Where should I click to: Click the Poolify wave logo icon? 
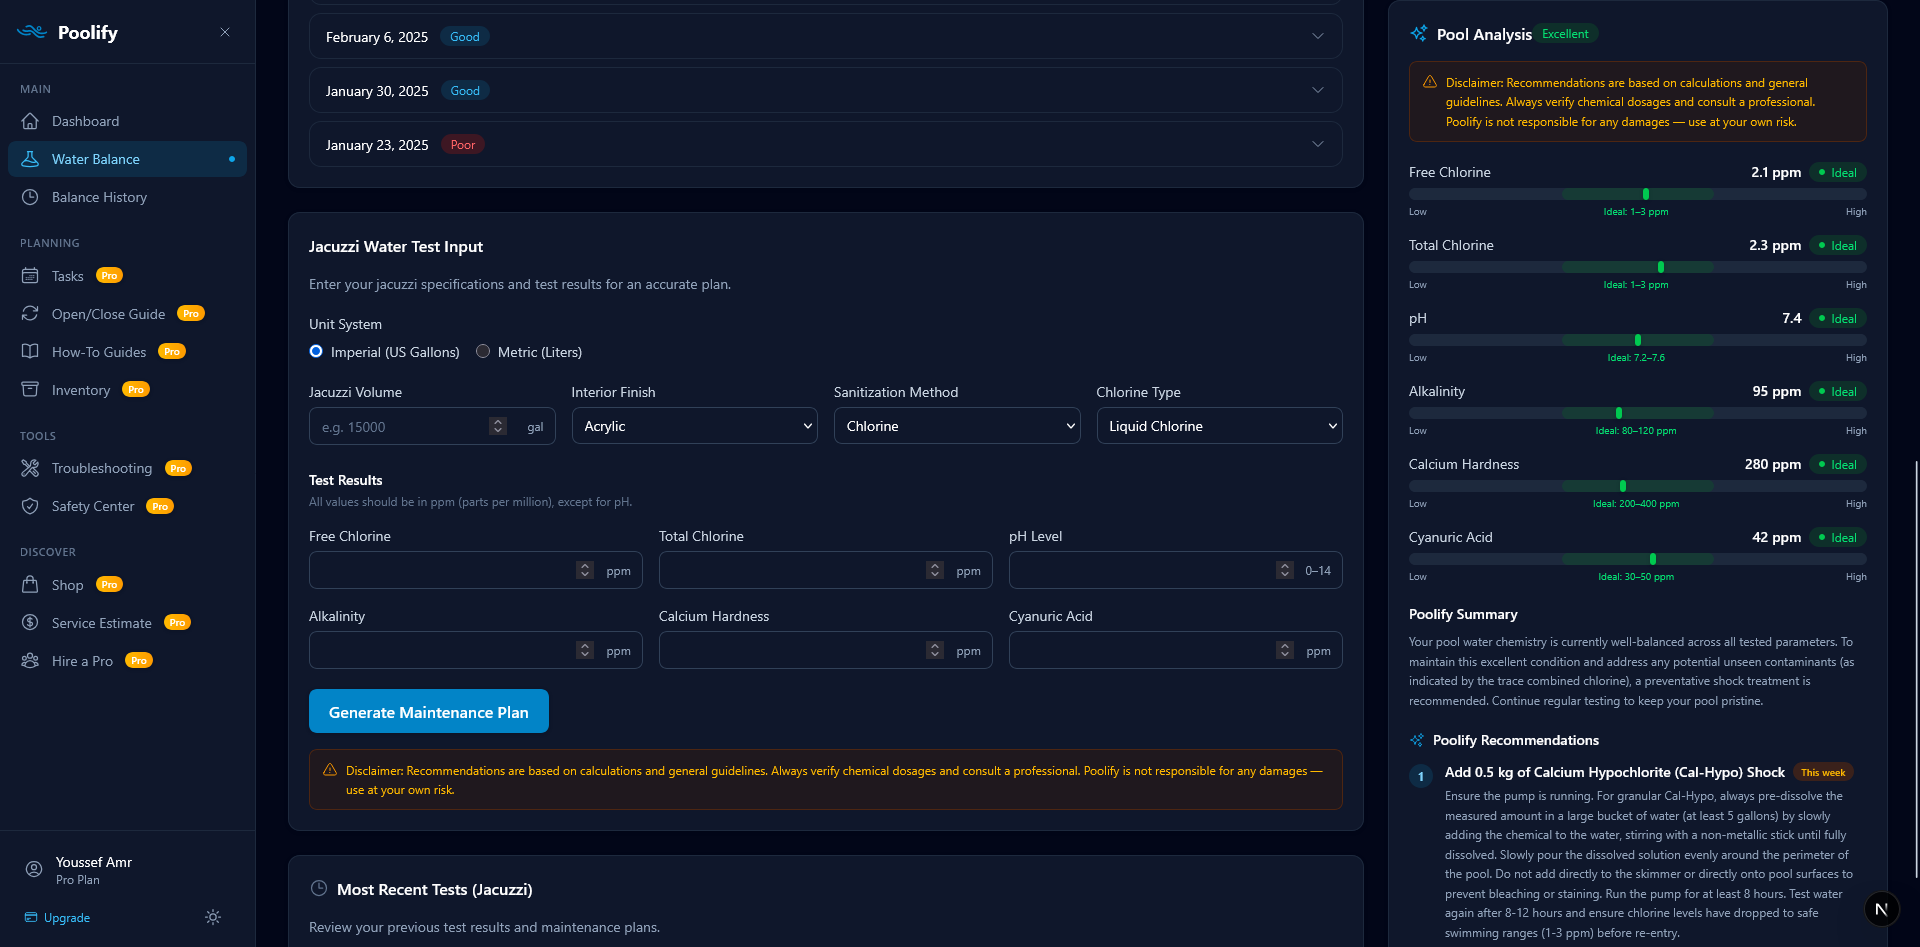[x=32, y=32]
